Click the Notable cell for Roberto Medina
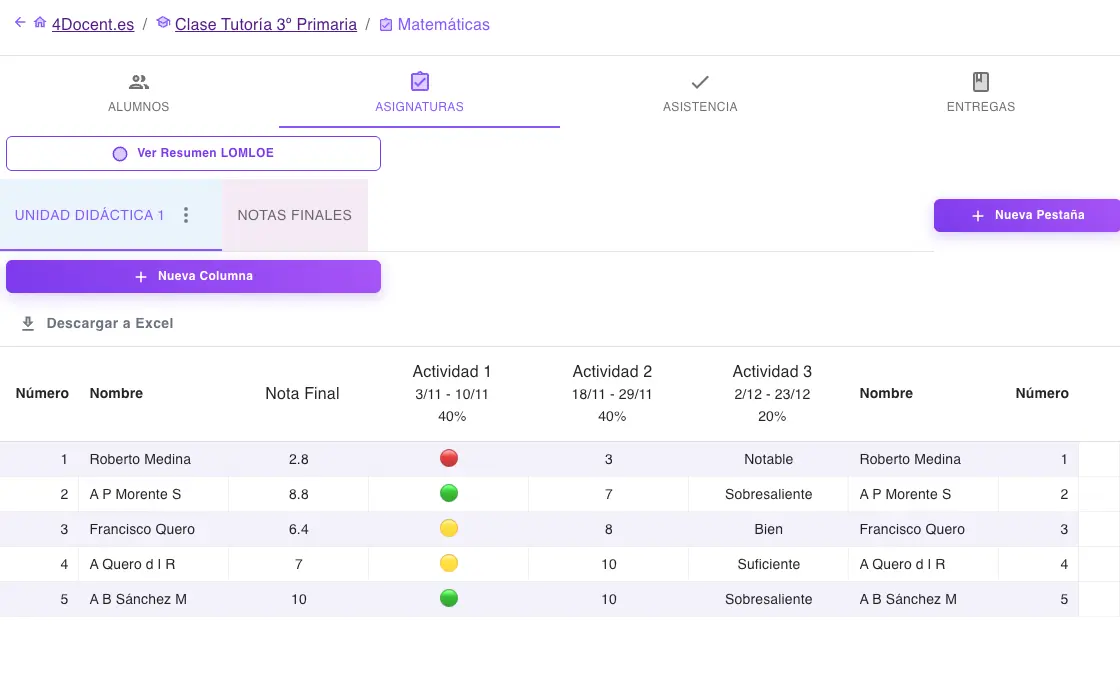This screenshot has width=1120, height=692. click(769, 459)
